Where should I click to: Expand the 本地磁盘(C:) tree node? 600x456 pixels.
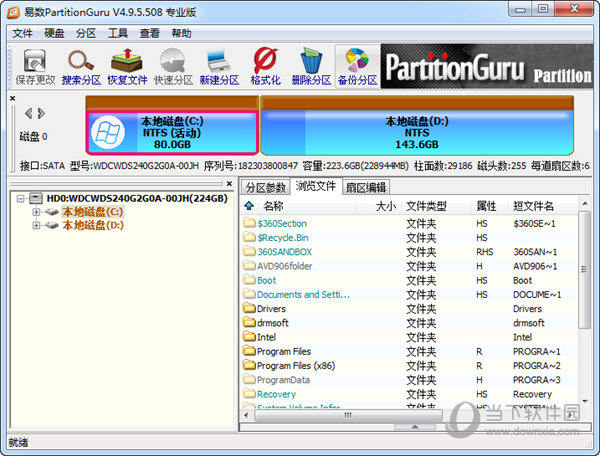[36, 212]
